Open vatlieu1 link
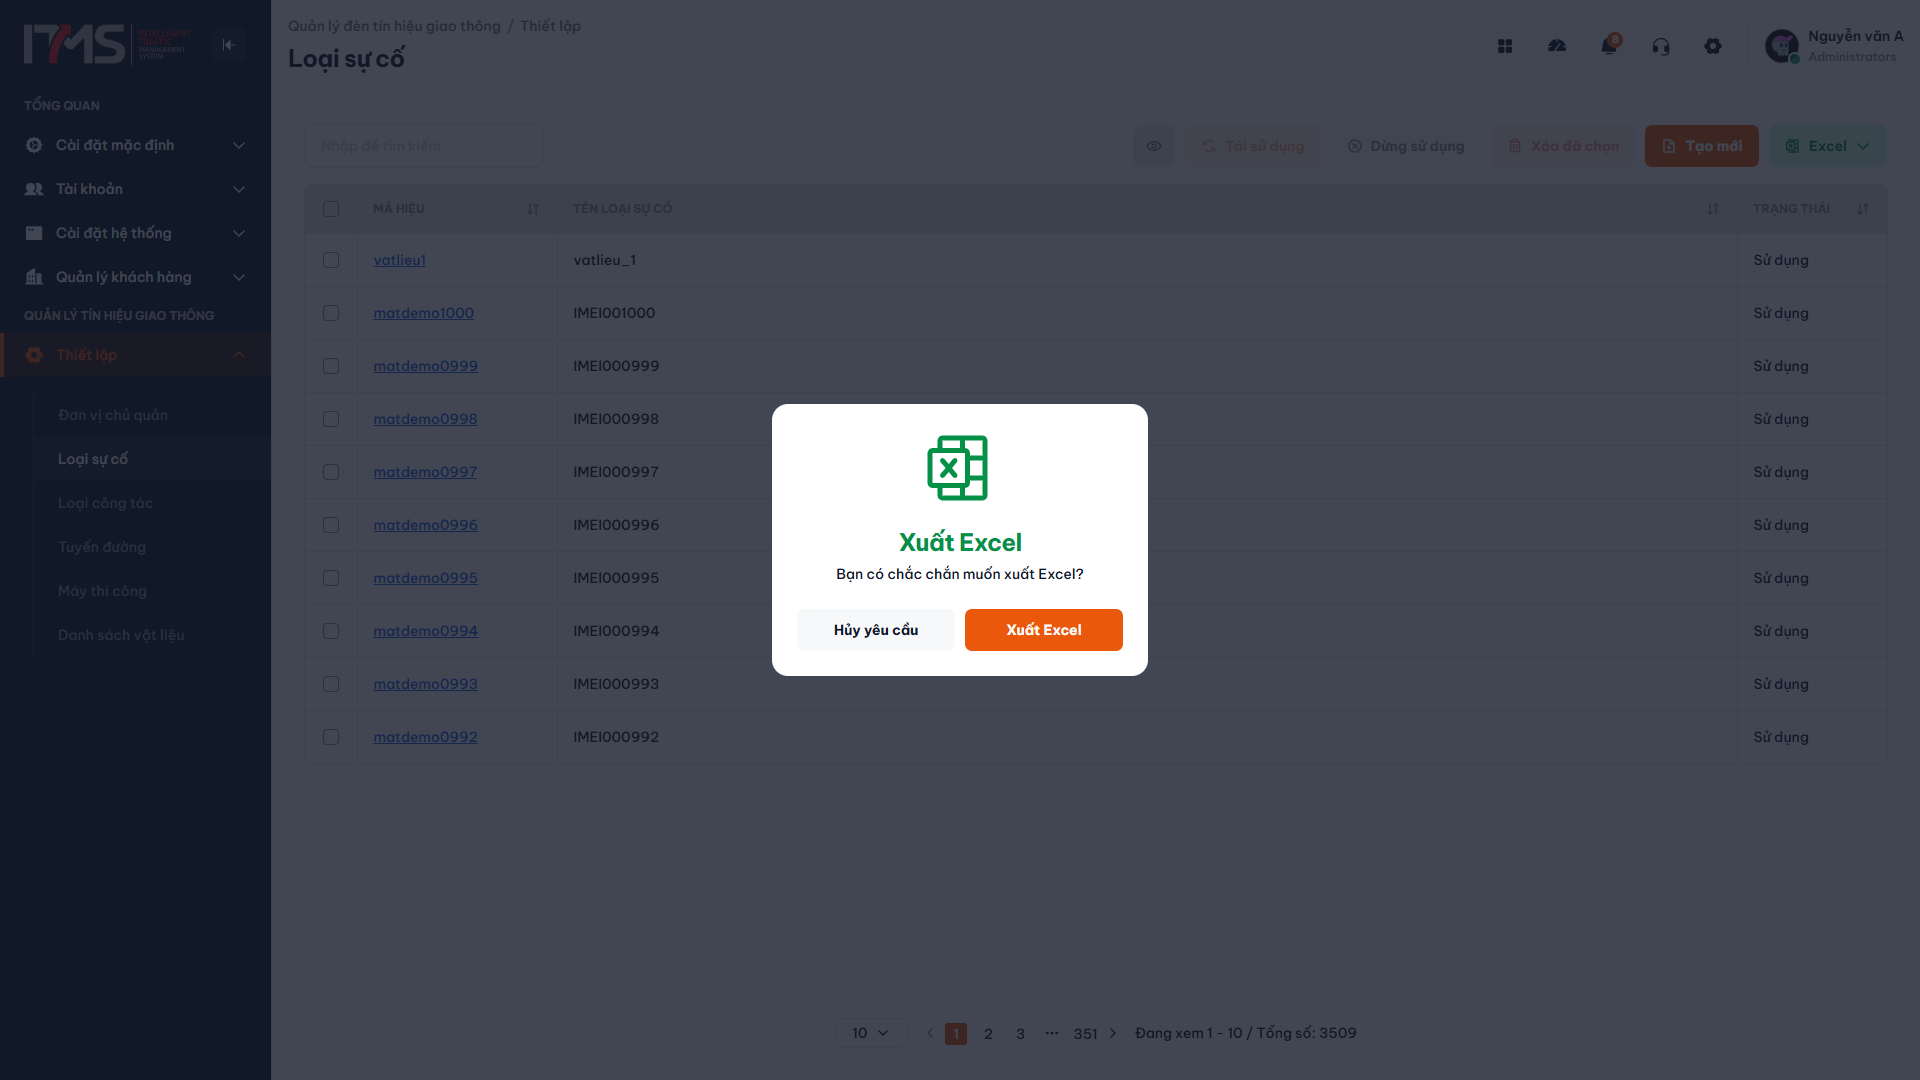1920x1080 pixels. point(399,260)
